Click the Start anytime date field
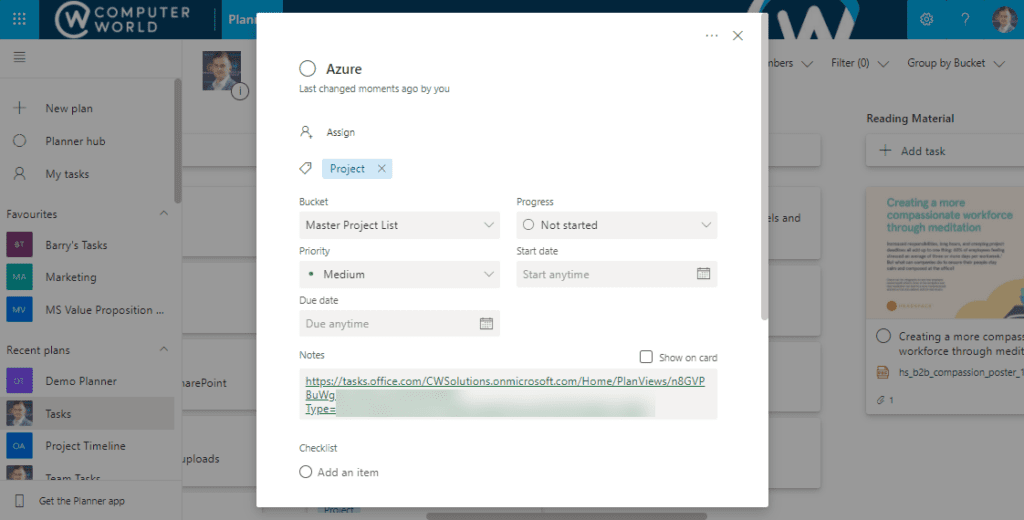The width and height of the screenshot is (1024, 520). (616, 274)
